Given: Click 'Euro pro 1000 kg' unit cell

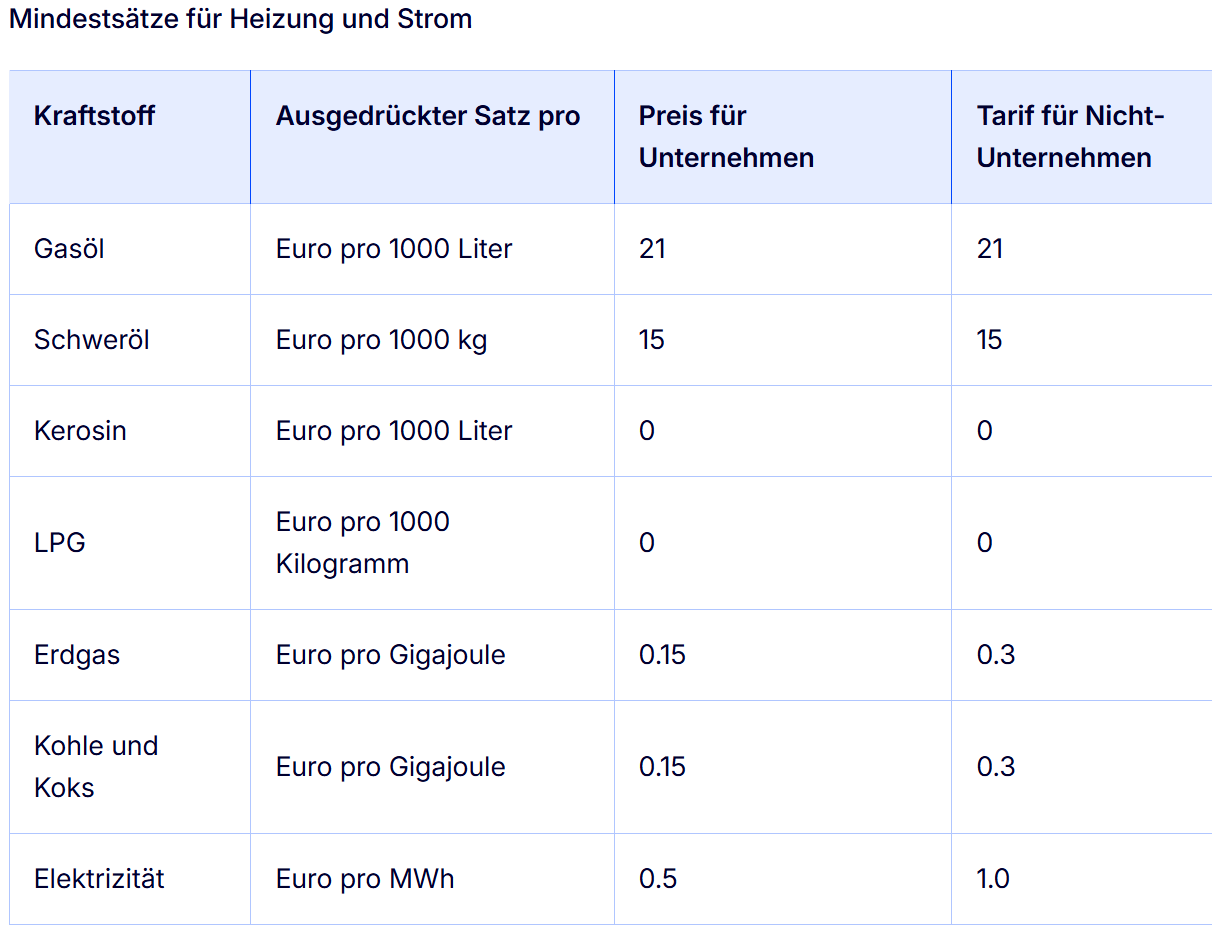Looking at the screenshot, I should (x=381, y=340).
